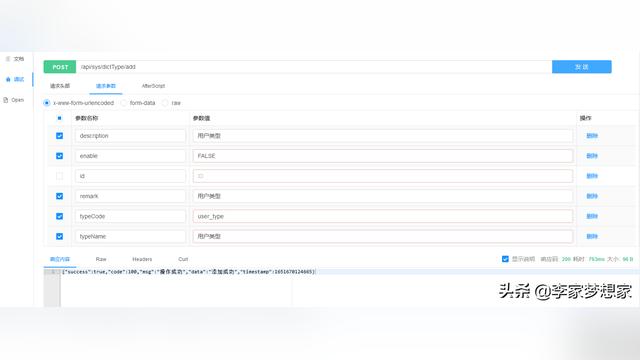The height and width of the screenshot is (360, 640).
Task: Open the Open sidebar item
Action: click(x=14, y=100)
